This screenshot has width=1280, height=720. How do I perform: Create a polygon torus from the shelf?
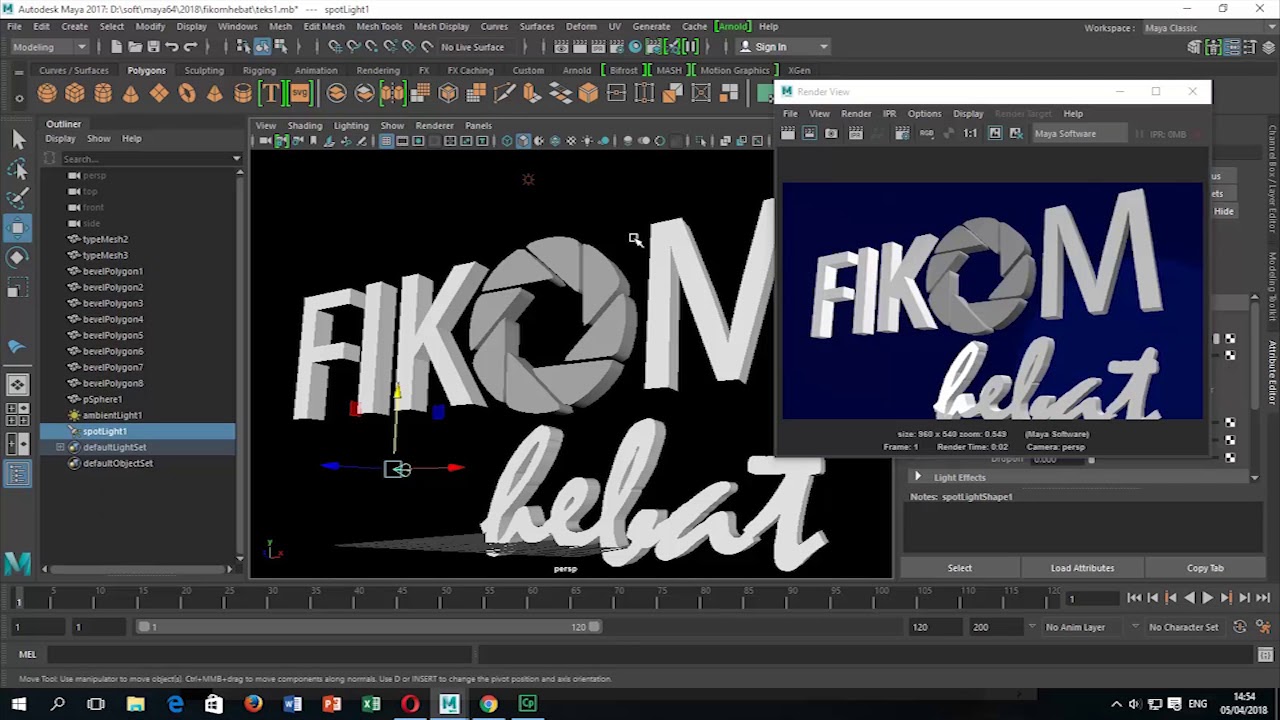tap(187, 93)
